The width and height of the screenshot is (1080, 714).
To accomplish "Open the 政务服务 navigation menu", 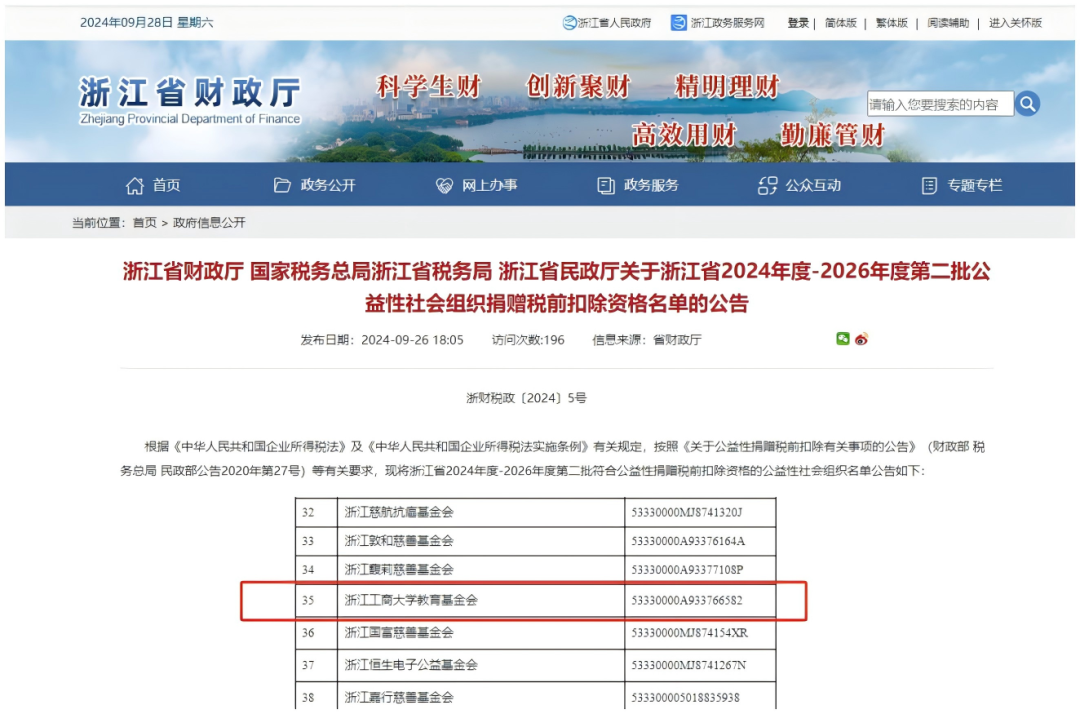I will tap(651, 185).
